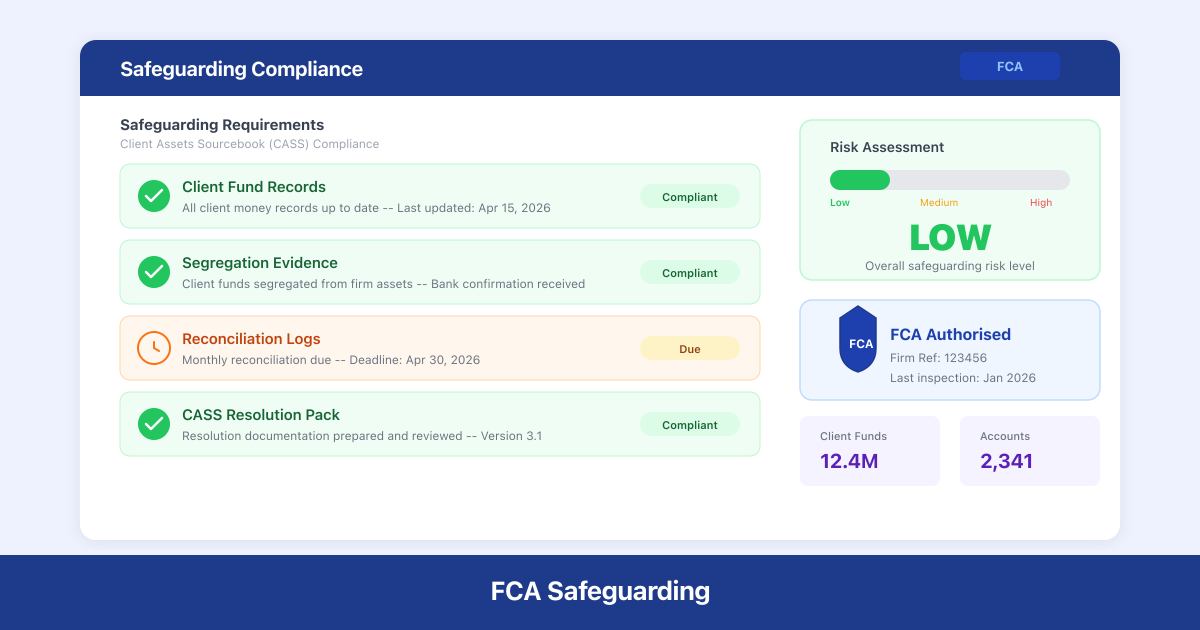Viewport: 1200px width, 630px height.
Task: Toggle the Compliant status for Client Fund Records
Action: (x=690, y=196)
